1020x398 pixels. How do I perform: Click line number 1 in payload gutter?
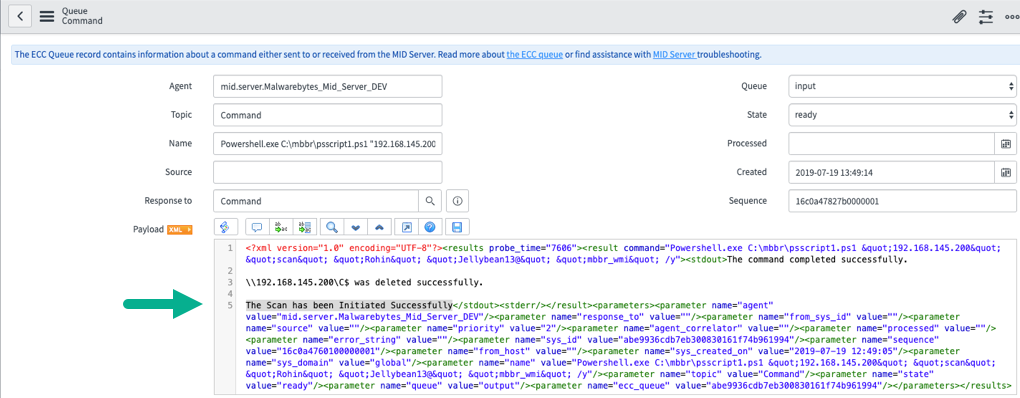pyautogui.click(x=230, y=249)
